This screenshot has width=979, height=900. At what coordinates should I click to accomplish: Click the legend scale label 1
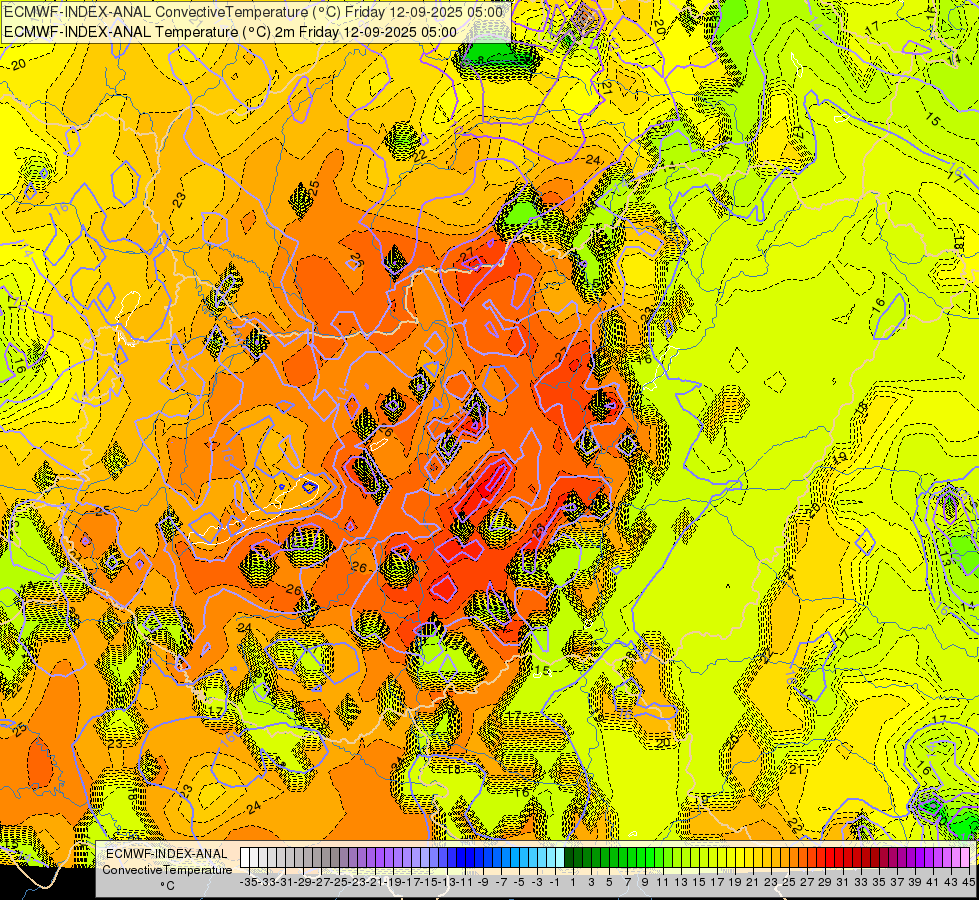click(x=573, y=882)
